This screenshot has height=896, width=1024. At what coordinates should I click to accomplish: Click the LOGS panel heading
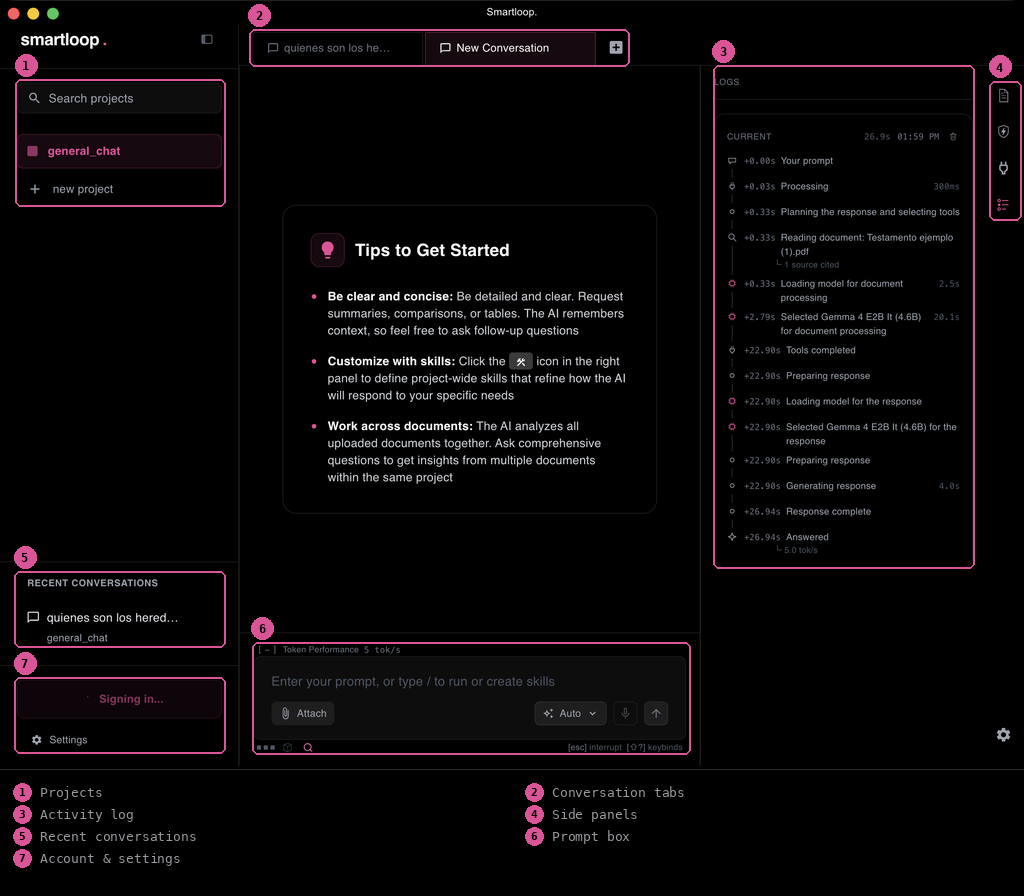click(727, 82)
